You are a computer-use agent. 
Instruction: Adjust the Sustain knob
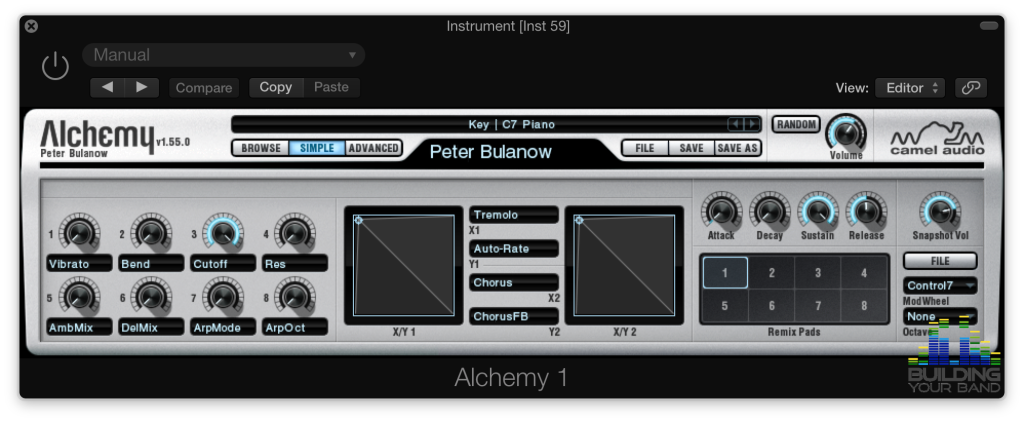818,210
